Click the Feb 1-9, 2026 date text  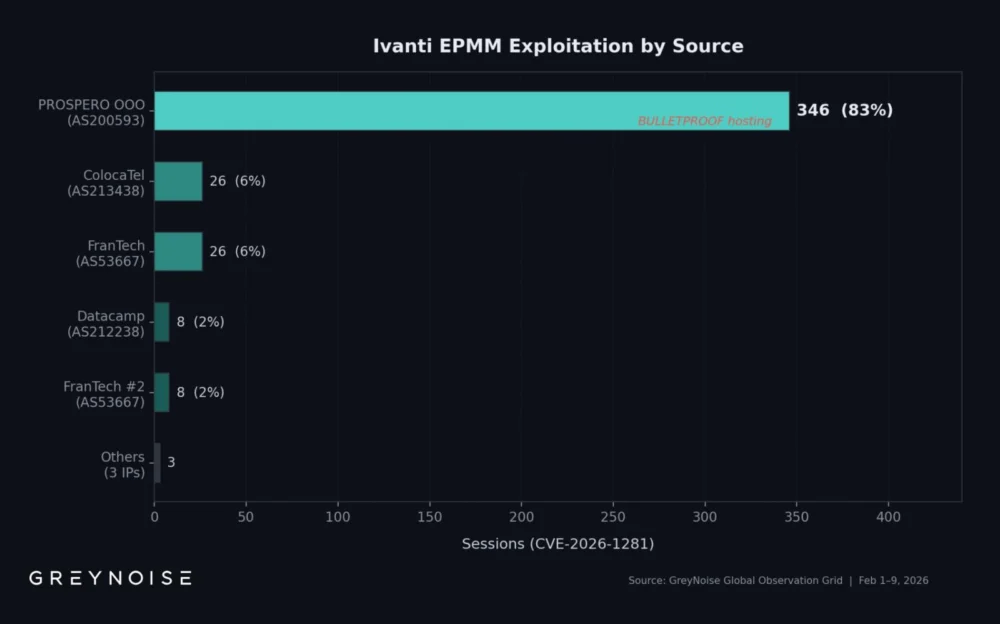[x=892, y=580]
